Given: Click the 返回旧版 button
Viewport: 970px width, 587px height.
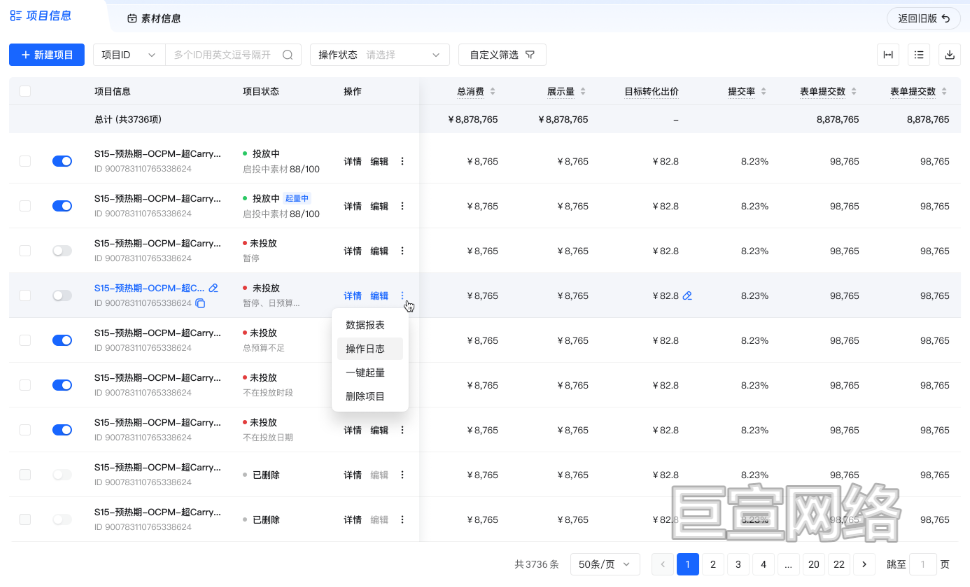Looking at the screenshot, I should [924, 19].
